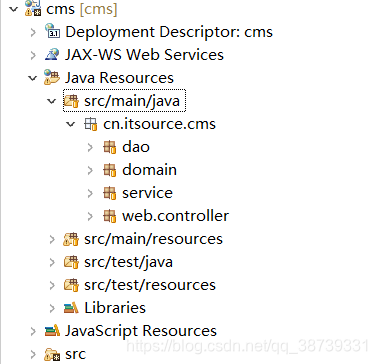Click the JavaScript Resources icon
Screen dimensions: 377x364
pyautogui.click(x=52, y=331)
